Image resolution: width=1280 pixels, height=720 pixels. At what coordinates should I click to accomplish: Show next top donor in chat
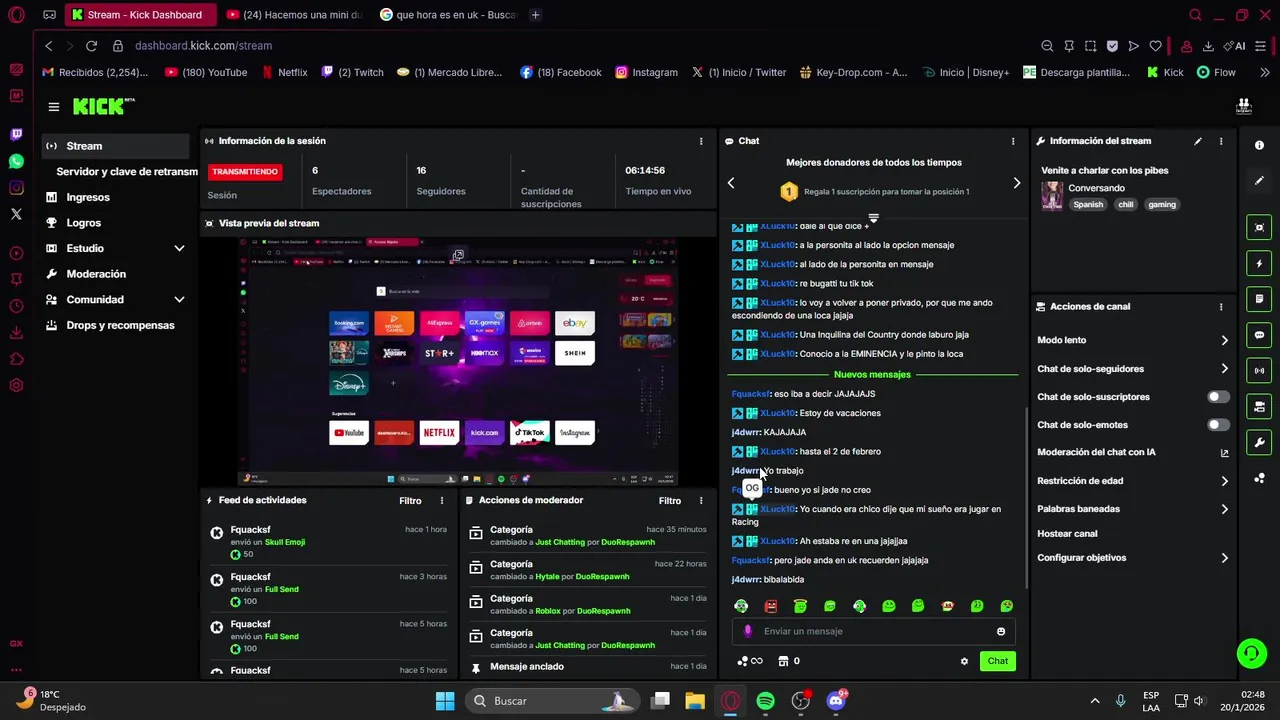click(x=1017, y=183)
